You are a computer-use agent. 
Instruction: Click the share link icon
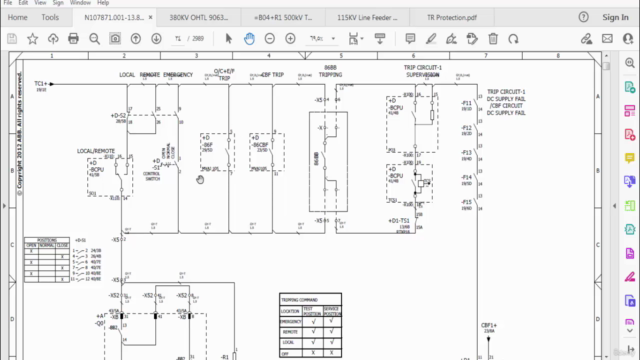(x=587, y=39)
